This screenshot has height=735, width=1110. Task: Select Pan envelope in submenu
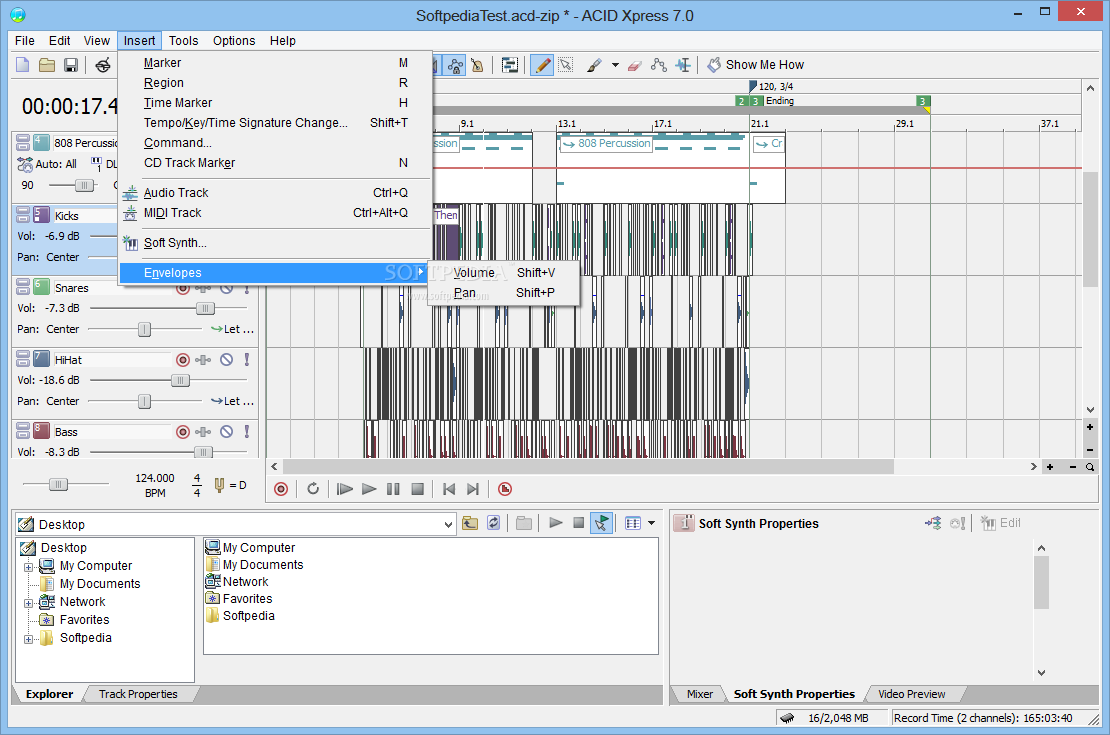click(x=504, y=292)
